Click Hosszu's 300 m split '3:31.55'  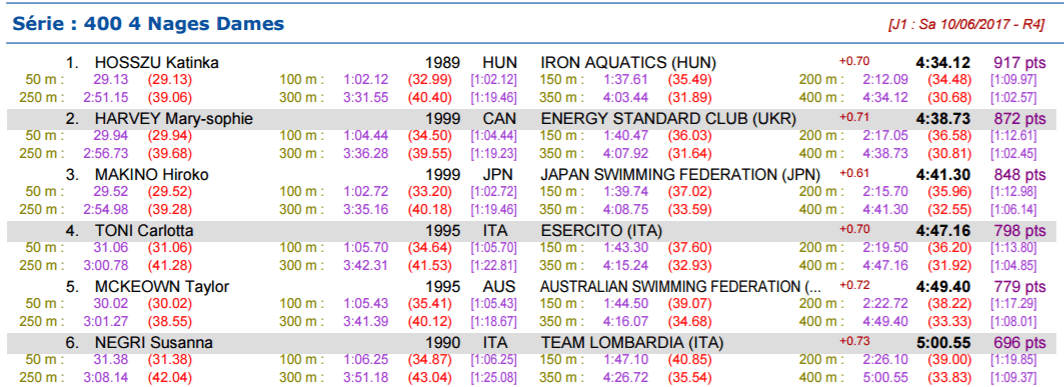(366, 97)
